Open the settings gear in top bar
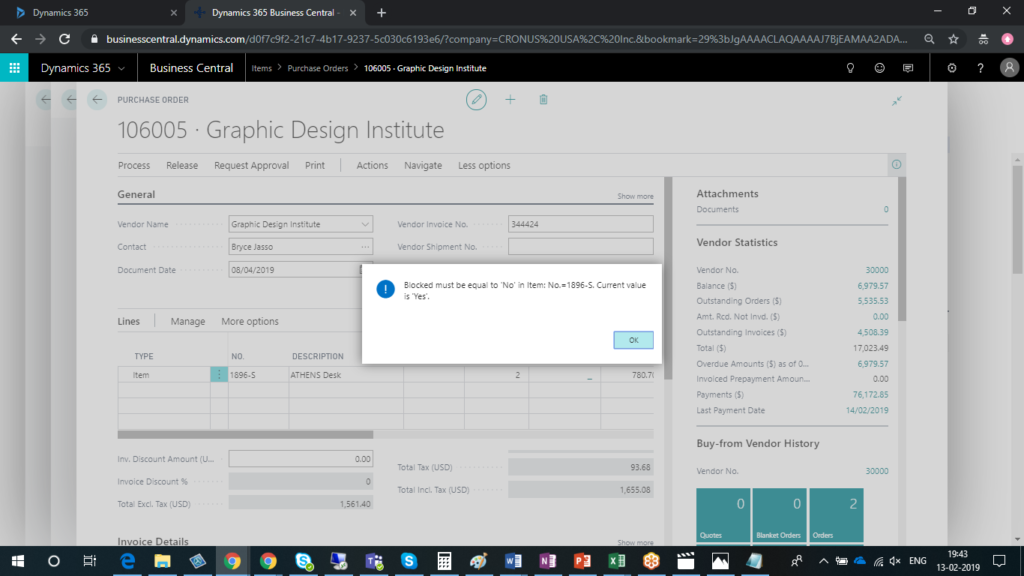This screenshot has height=576, width=1024. point(951,68)
